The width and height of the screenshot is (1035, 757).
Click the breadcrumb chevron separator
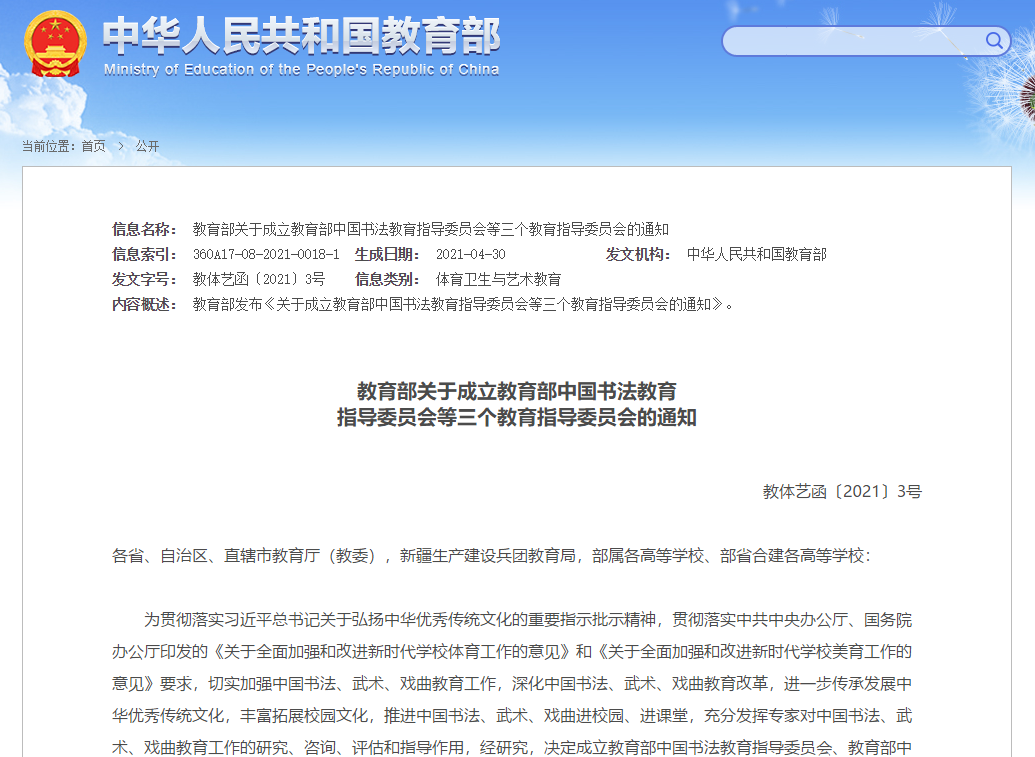(x=121, y=146)
